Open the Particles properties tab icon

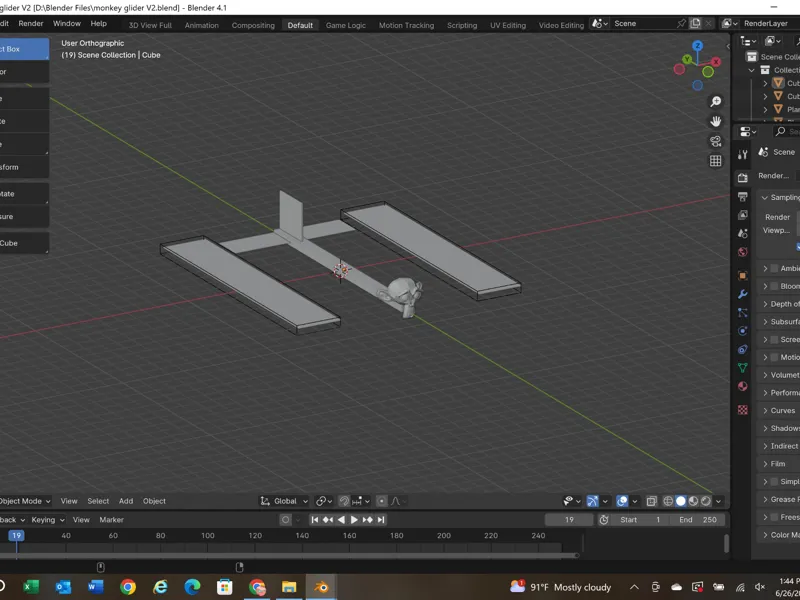pyautogui.click(x=742, y=313)
